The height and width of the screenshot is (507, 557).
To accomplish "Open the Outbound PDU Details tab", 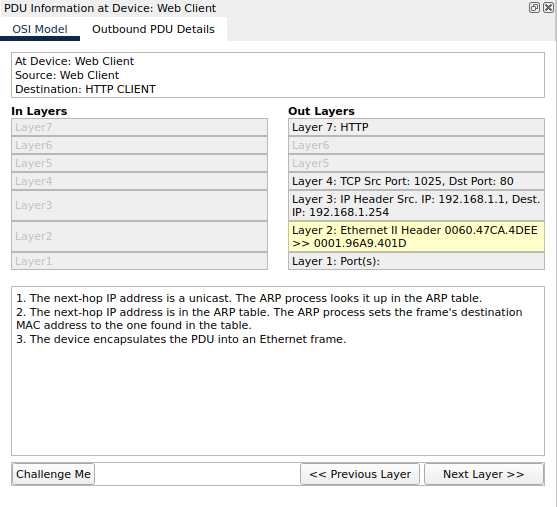I will click(x=153, y=29).
